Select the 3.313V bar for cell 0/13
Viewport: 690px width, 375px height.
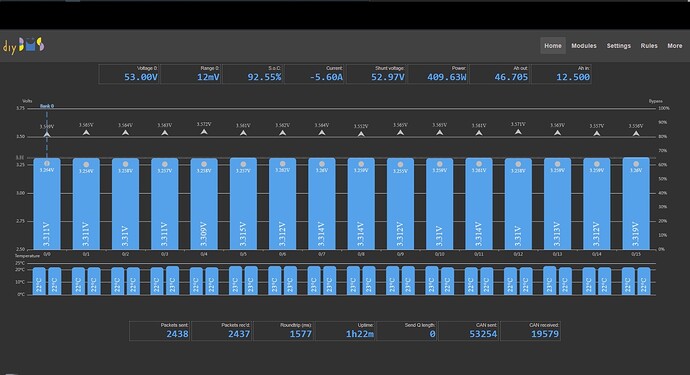[x=558, y=204]
